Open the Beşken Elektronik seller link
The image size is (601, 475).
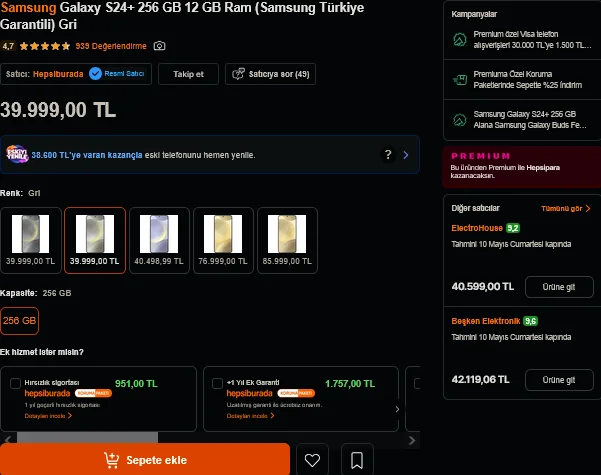(x=486, y=321)
